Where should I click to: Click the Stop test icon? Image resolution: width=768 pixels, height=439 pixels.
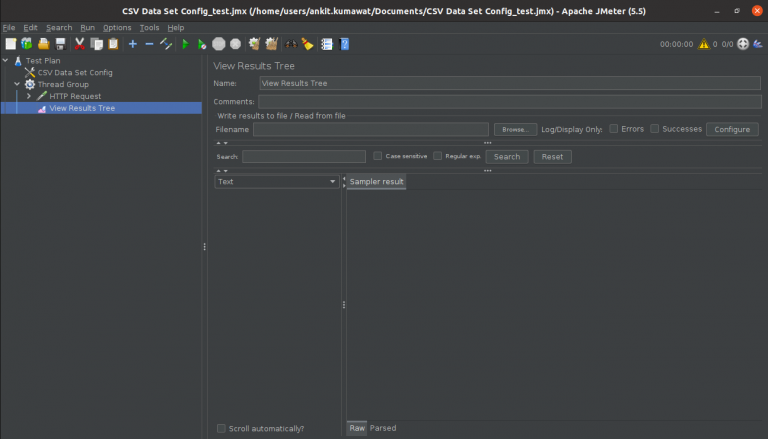coord(218,44)
